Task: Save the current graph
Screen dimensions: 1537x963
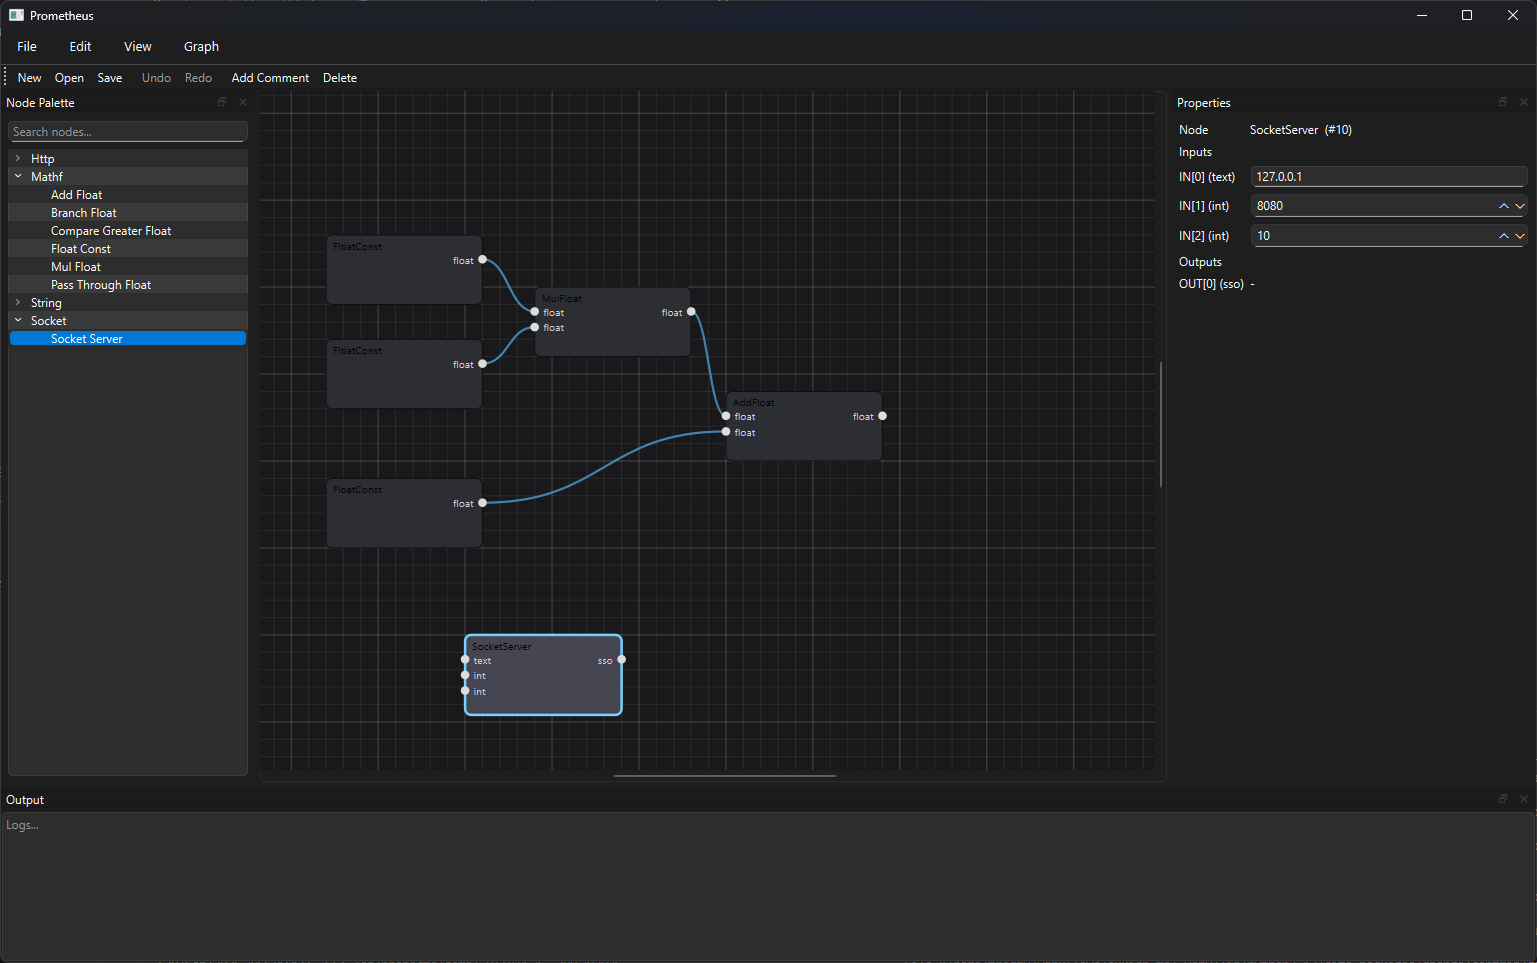Action: (x=110, y=78)
